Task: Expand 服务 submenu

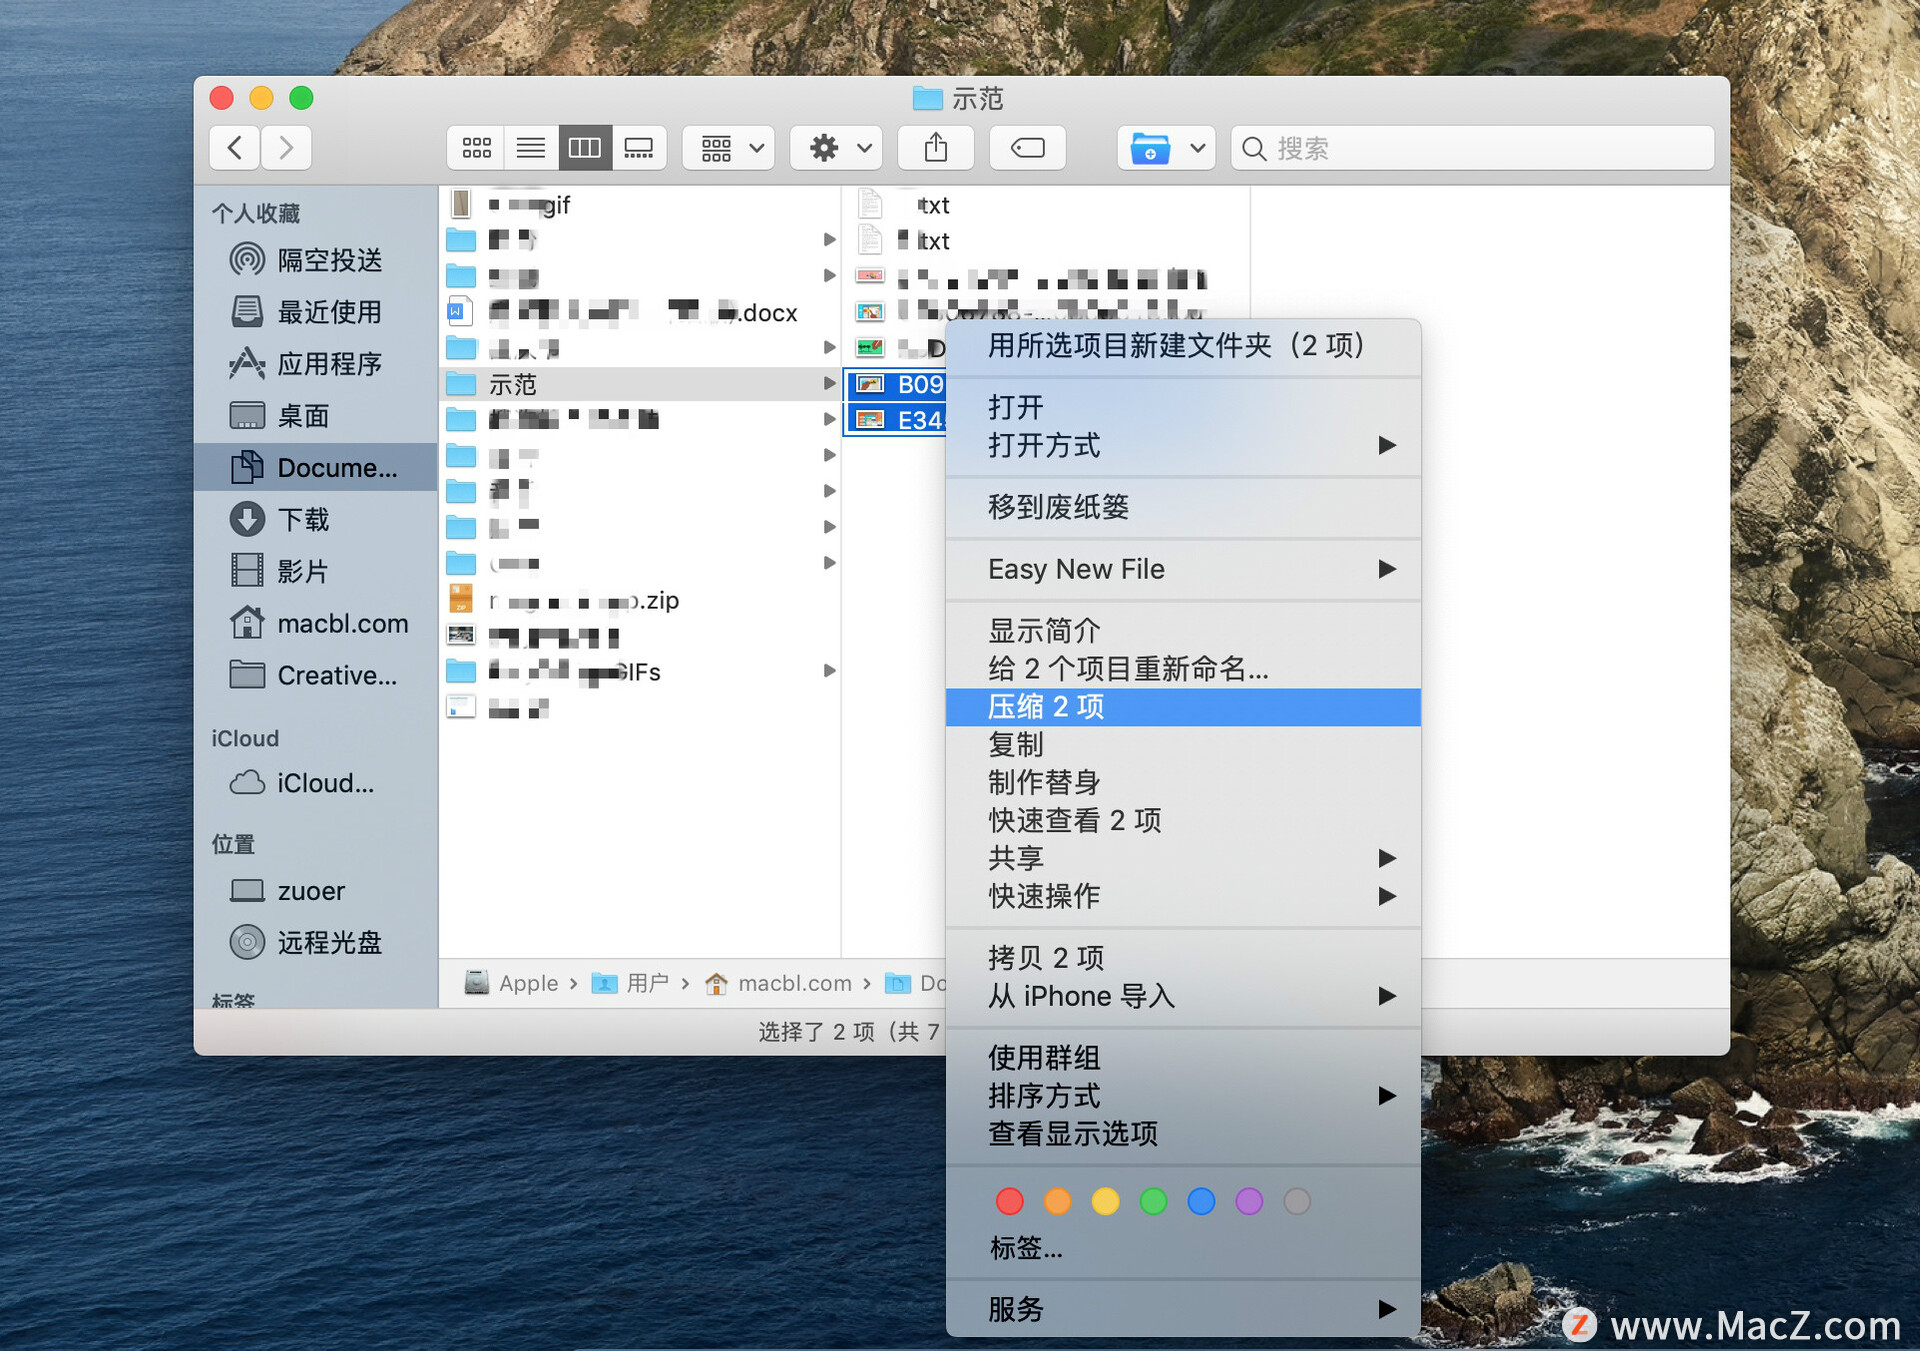Action: coord(1183,1309)
